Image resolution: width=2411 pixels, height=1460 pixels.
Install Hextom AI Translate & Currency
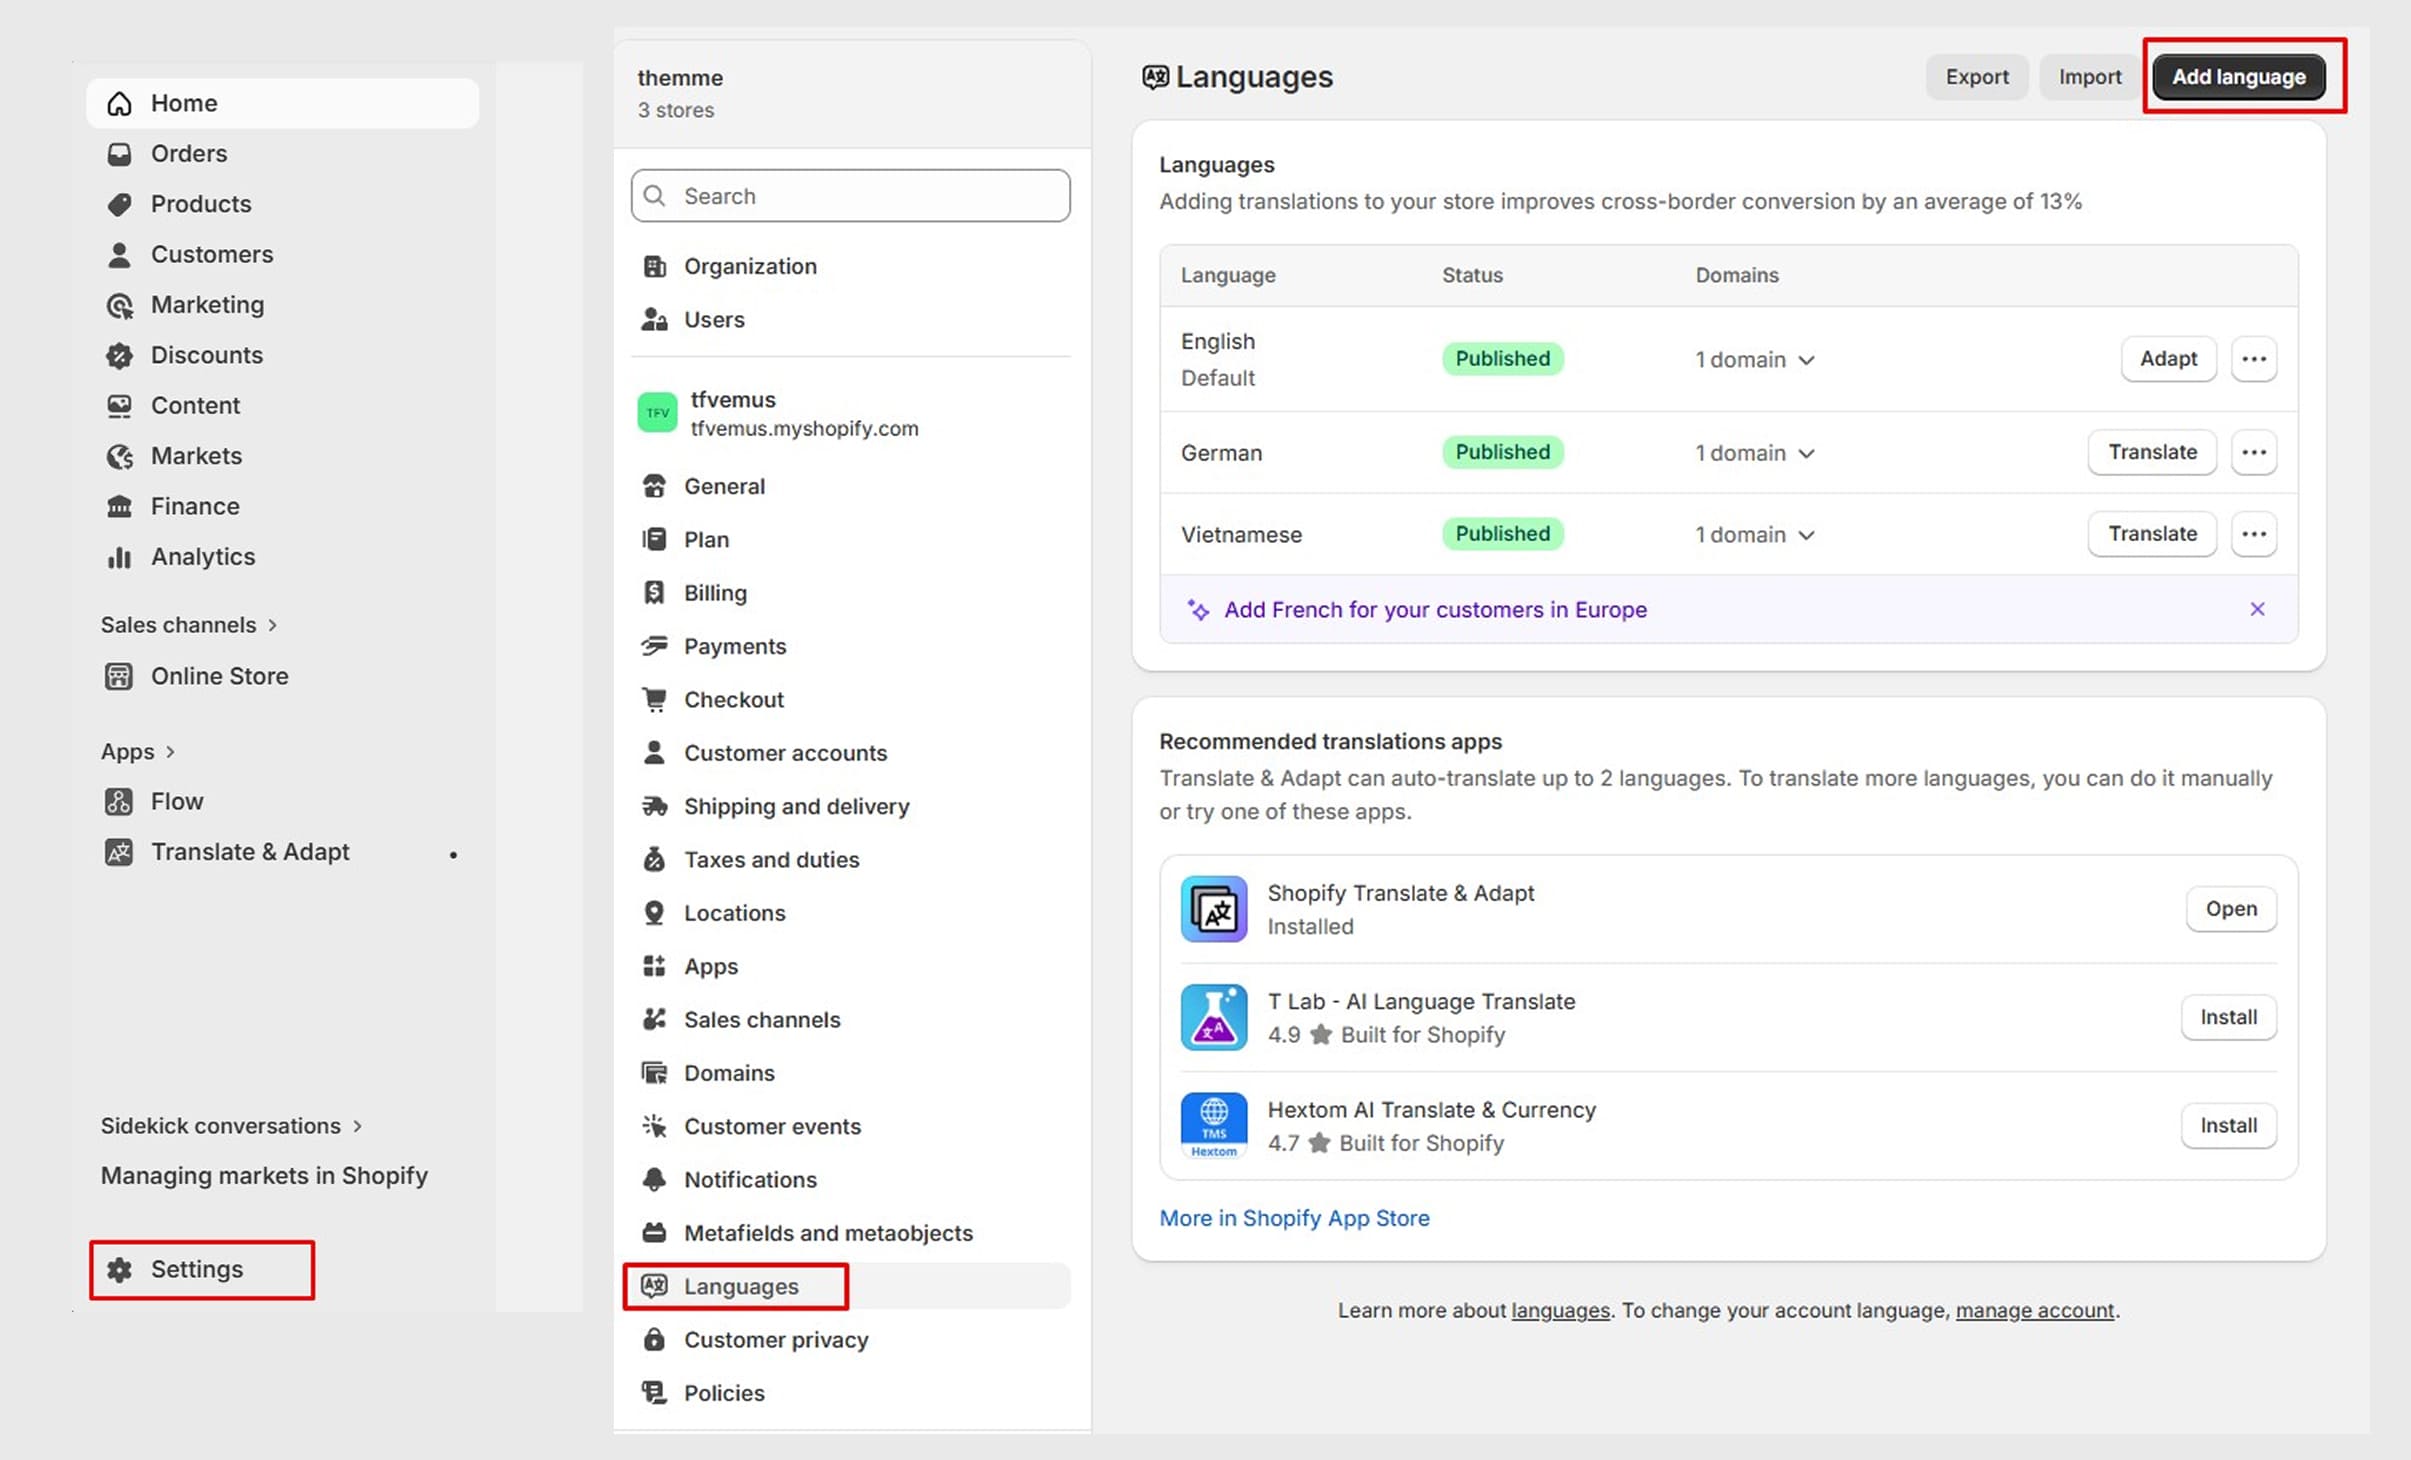2228,1125
